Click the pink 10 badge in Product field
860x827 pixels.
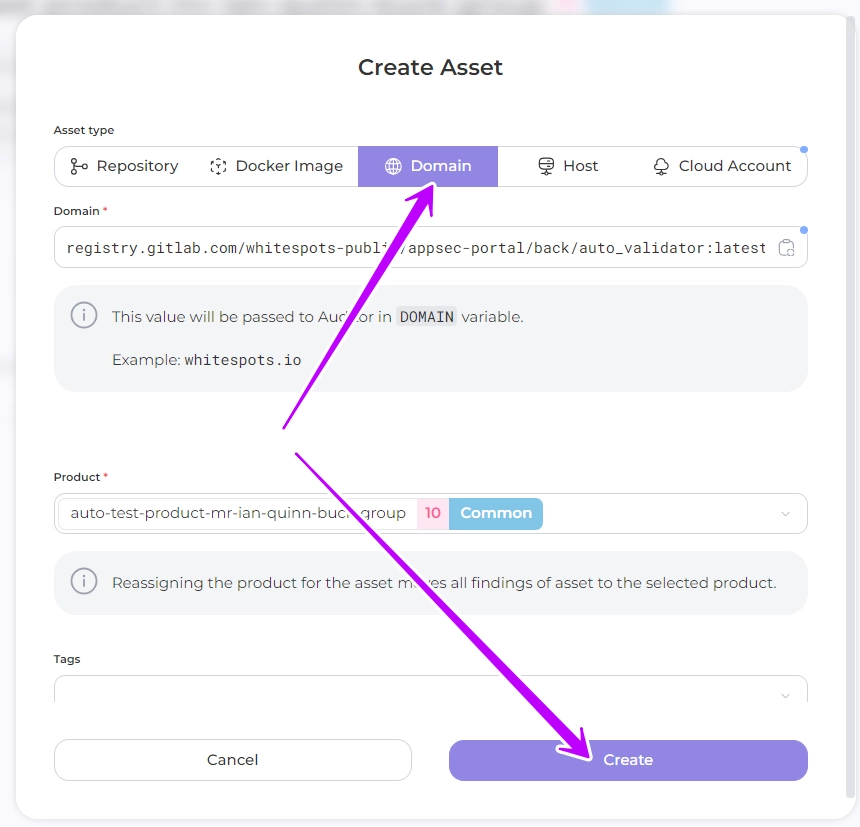[433, 513]
